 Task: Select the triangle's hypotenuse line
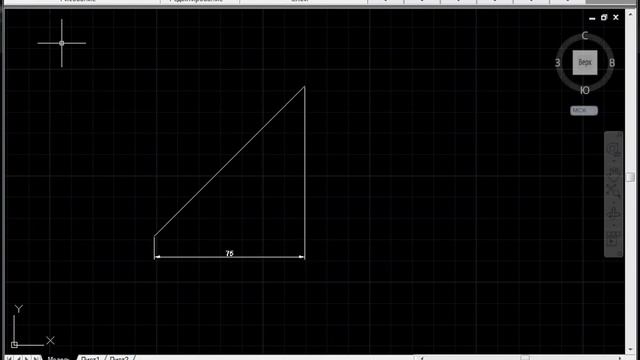pos(229,161)
